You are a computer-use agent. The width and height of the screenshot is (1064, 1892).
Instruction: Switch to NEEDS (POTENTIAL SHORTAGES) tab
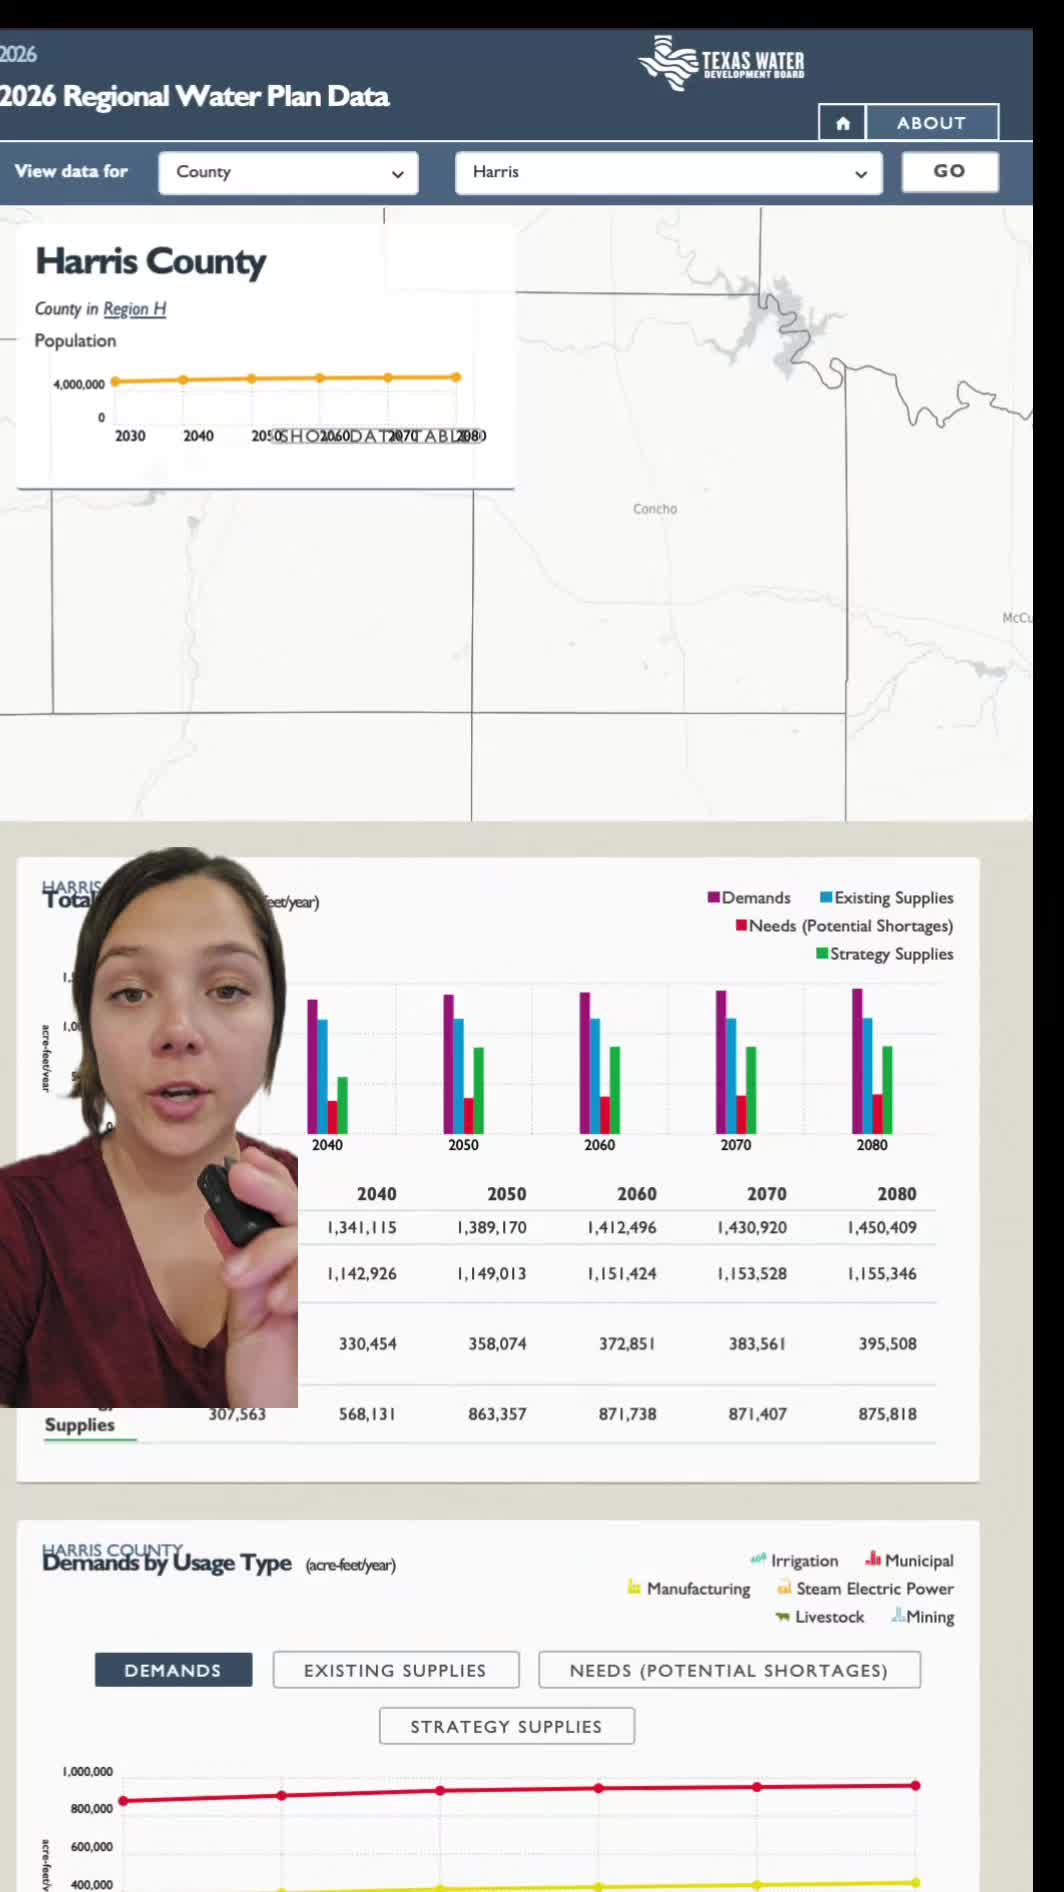point(729,1670)
